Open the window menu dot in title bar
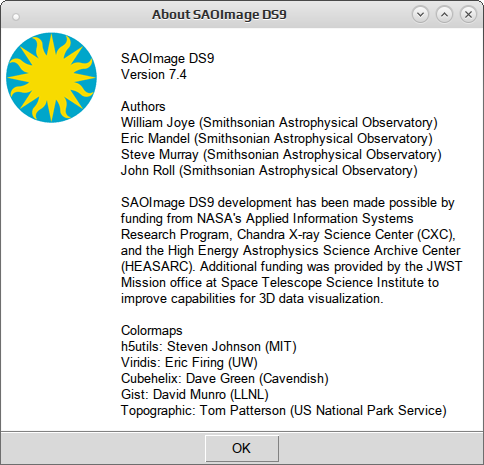The image size is (484, 465). pyautogui.click(x=16, y=17)
